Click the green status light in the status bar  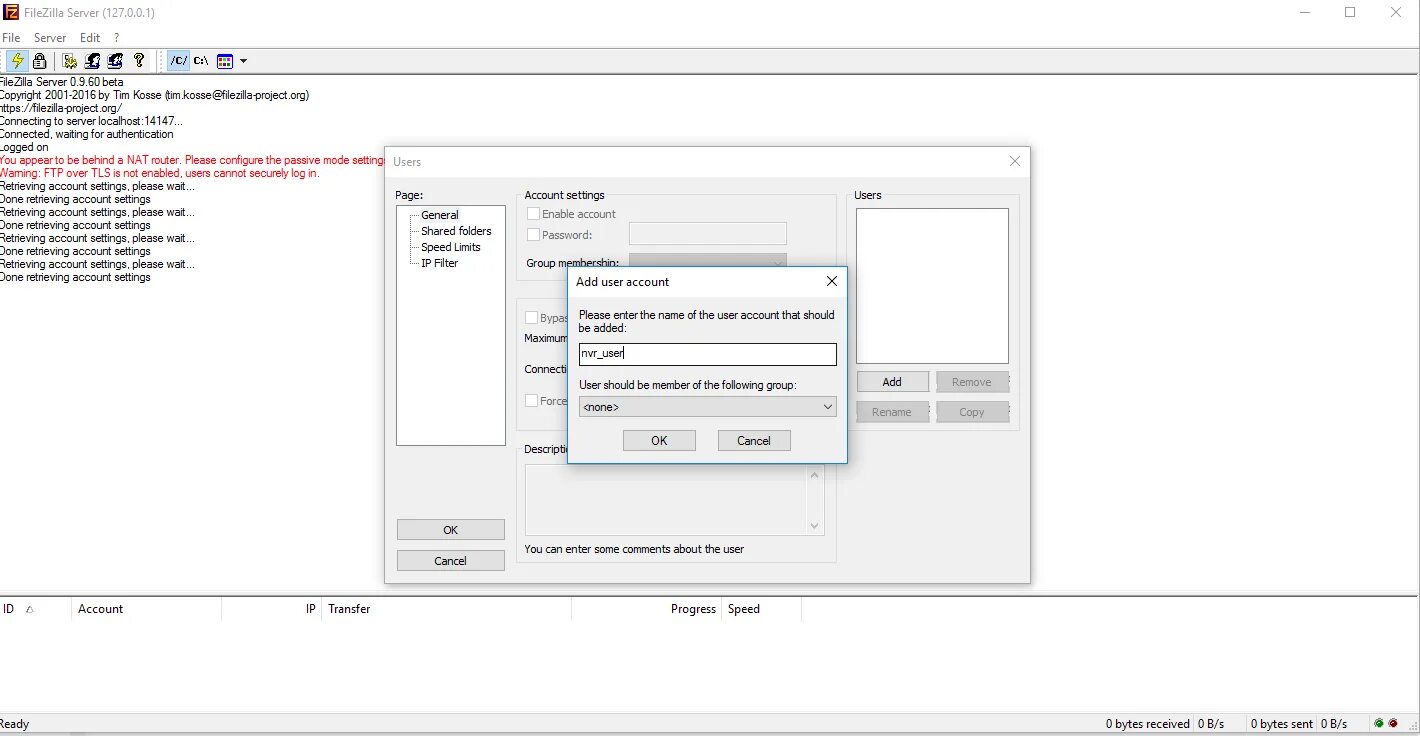pyautogui.click(x=1379, y=723)
